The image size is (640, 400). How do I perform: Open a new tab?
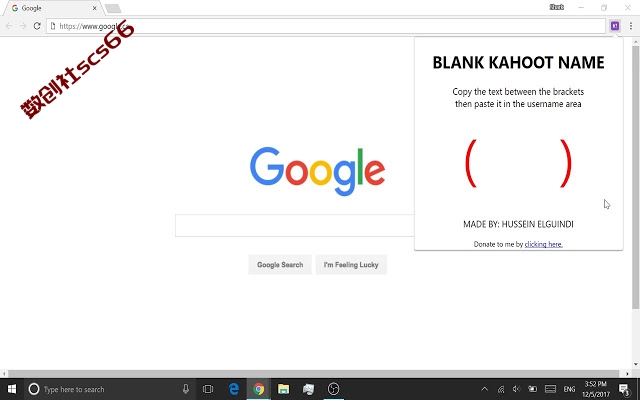coord(113,9)
